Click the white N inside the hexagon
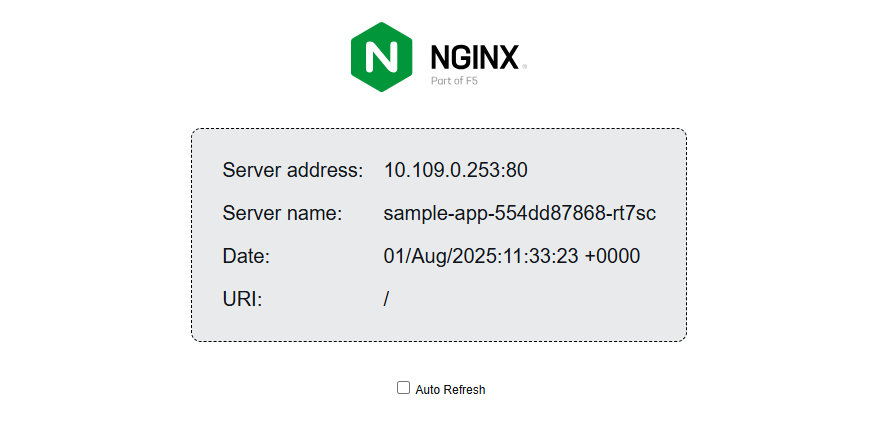Screen dimensions: 872x444 pyautogui.click(x=381, y=57)
